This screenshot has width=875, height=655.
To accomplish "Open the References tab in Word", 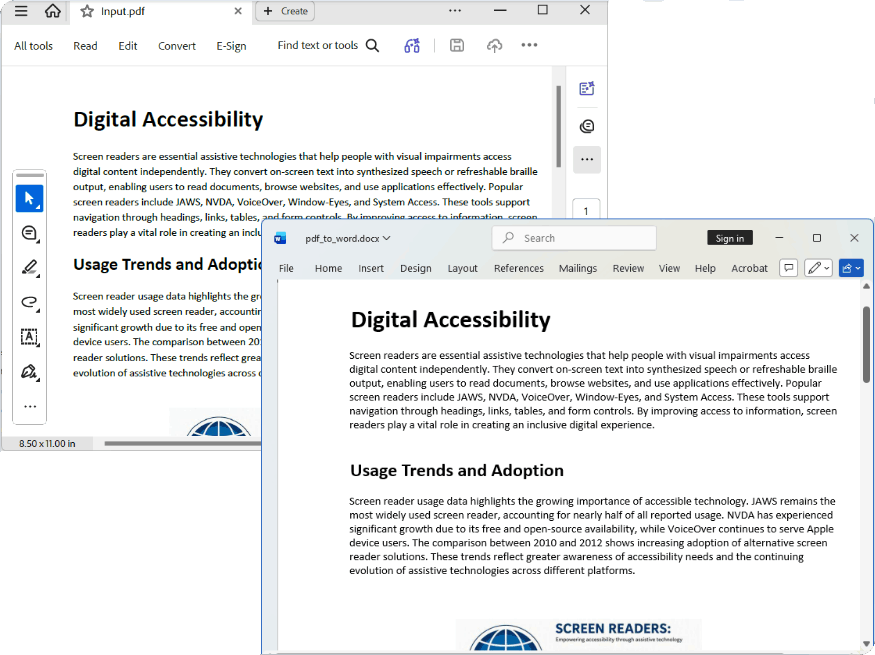I will 518,268.
